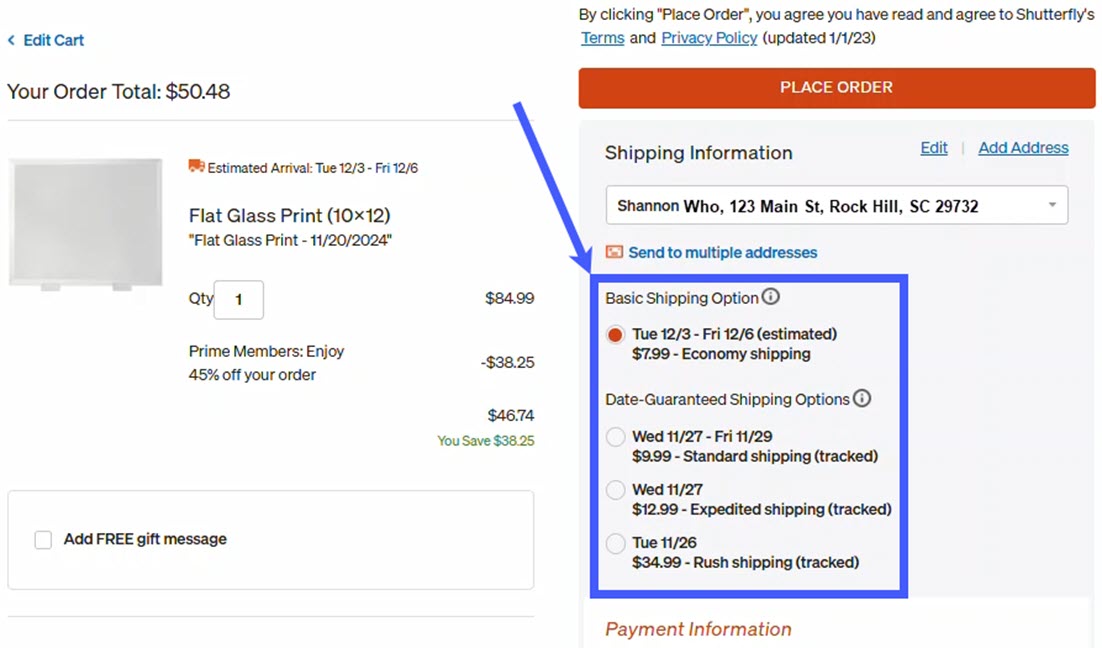
Task: Check the Add FREE gift message checkbox
Action: [43, 539]
